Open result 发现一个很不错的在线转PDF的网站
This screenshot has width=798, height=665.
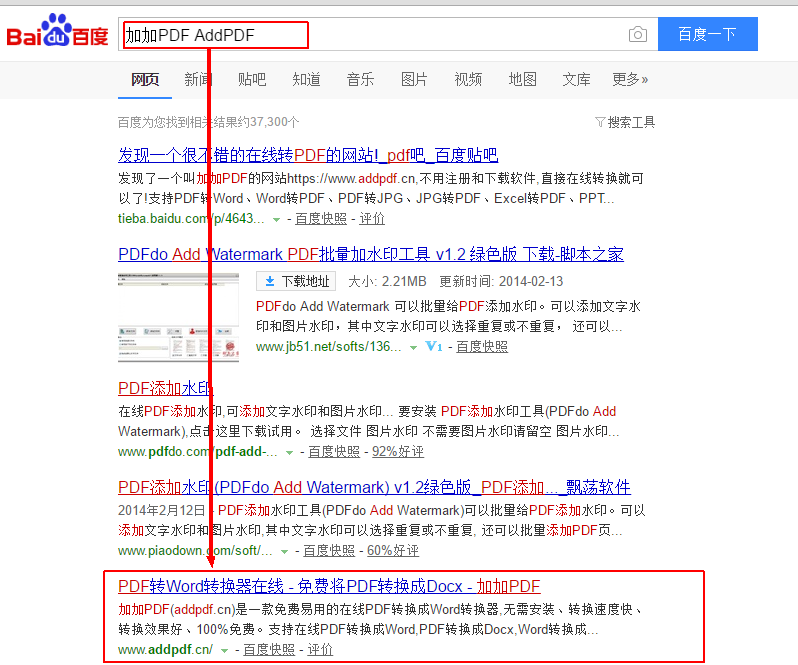[x=308, y=155]
